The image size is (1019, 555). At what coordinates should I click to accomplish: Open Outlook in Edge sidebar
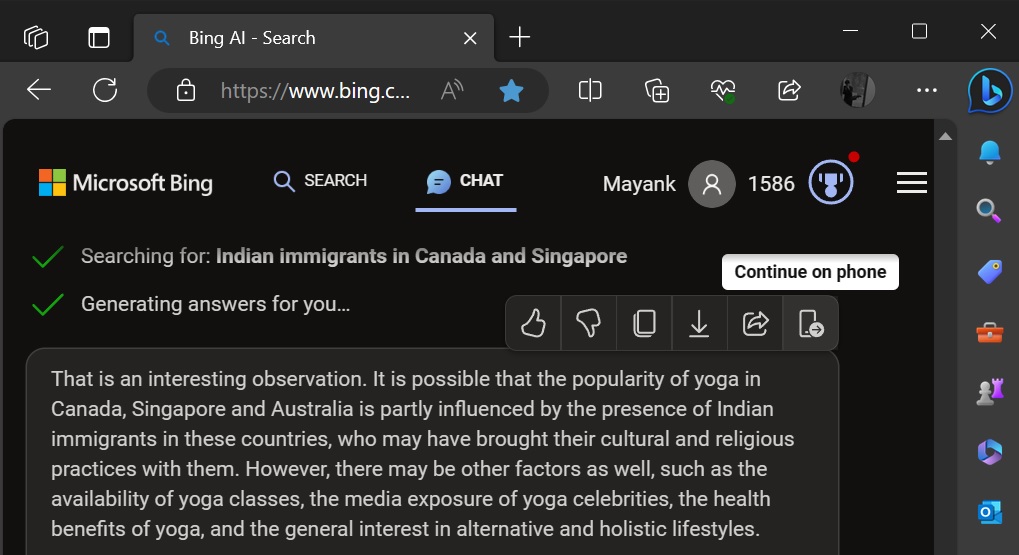tap(989, 512)
